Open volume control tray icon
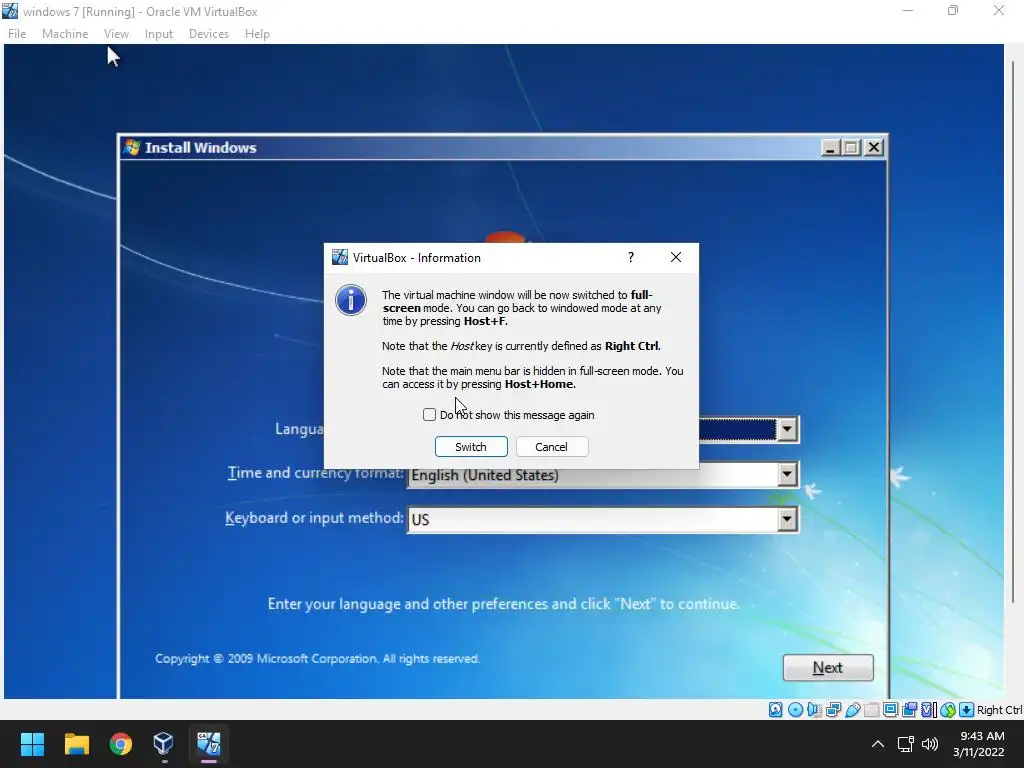Viewport: 1024px width, 768px height. pos(929,744)
